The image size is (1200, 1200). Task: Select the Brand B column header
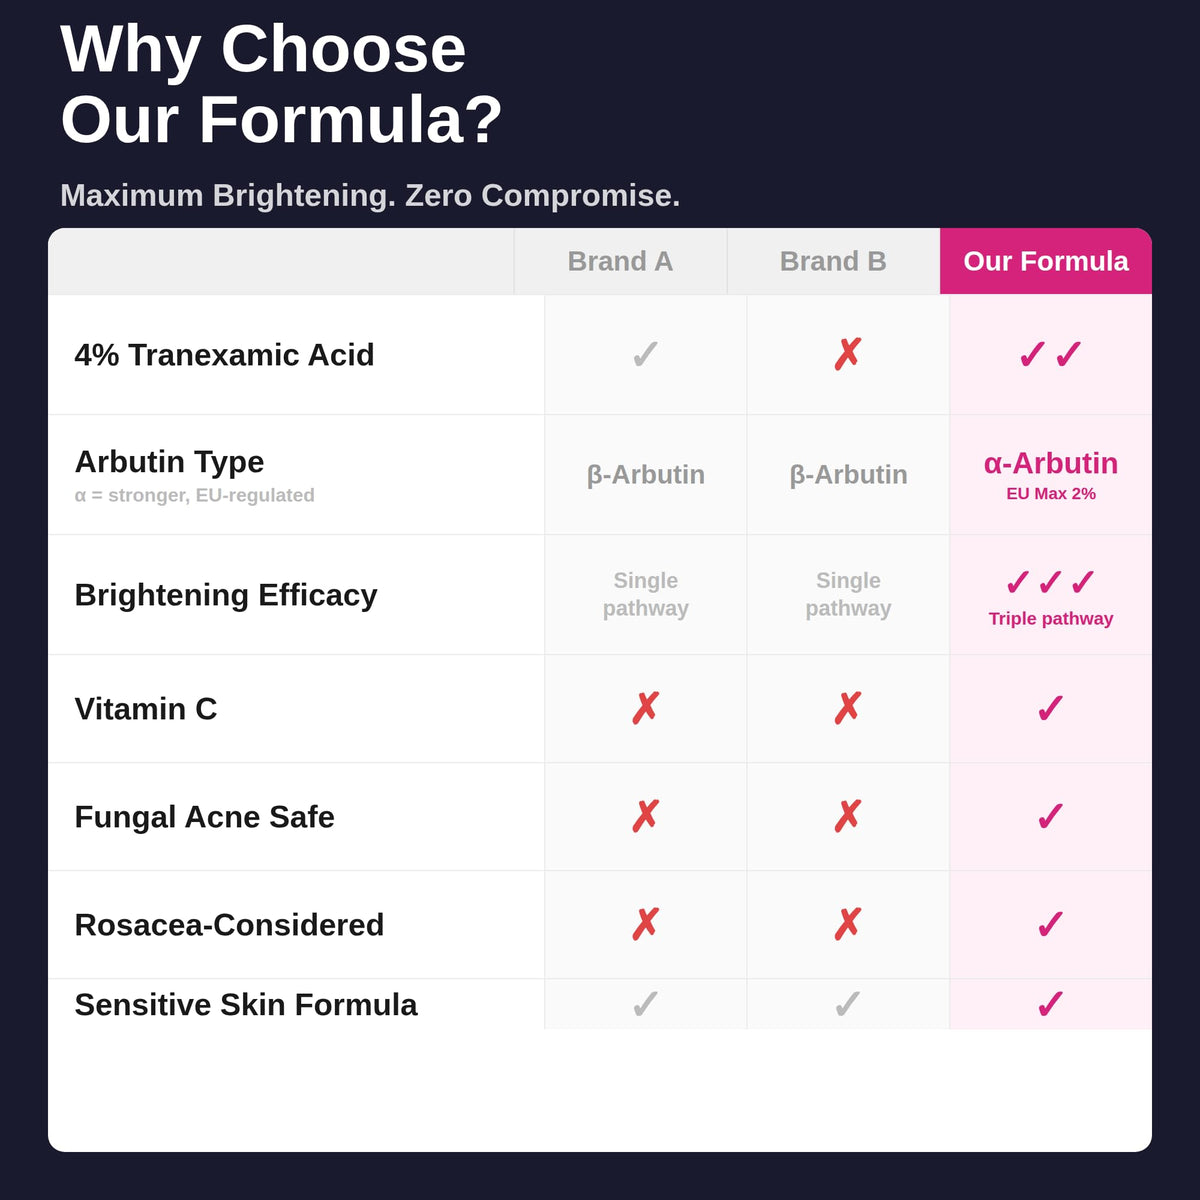(x=833, y=261)
